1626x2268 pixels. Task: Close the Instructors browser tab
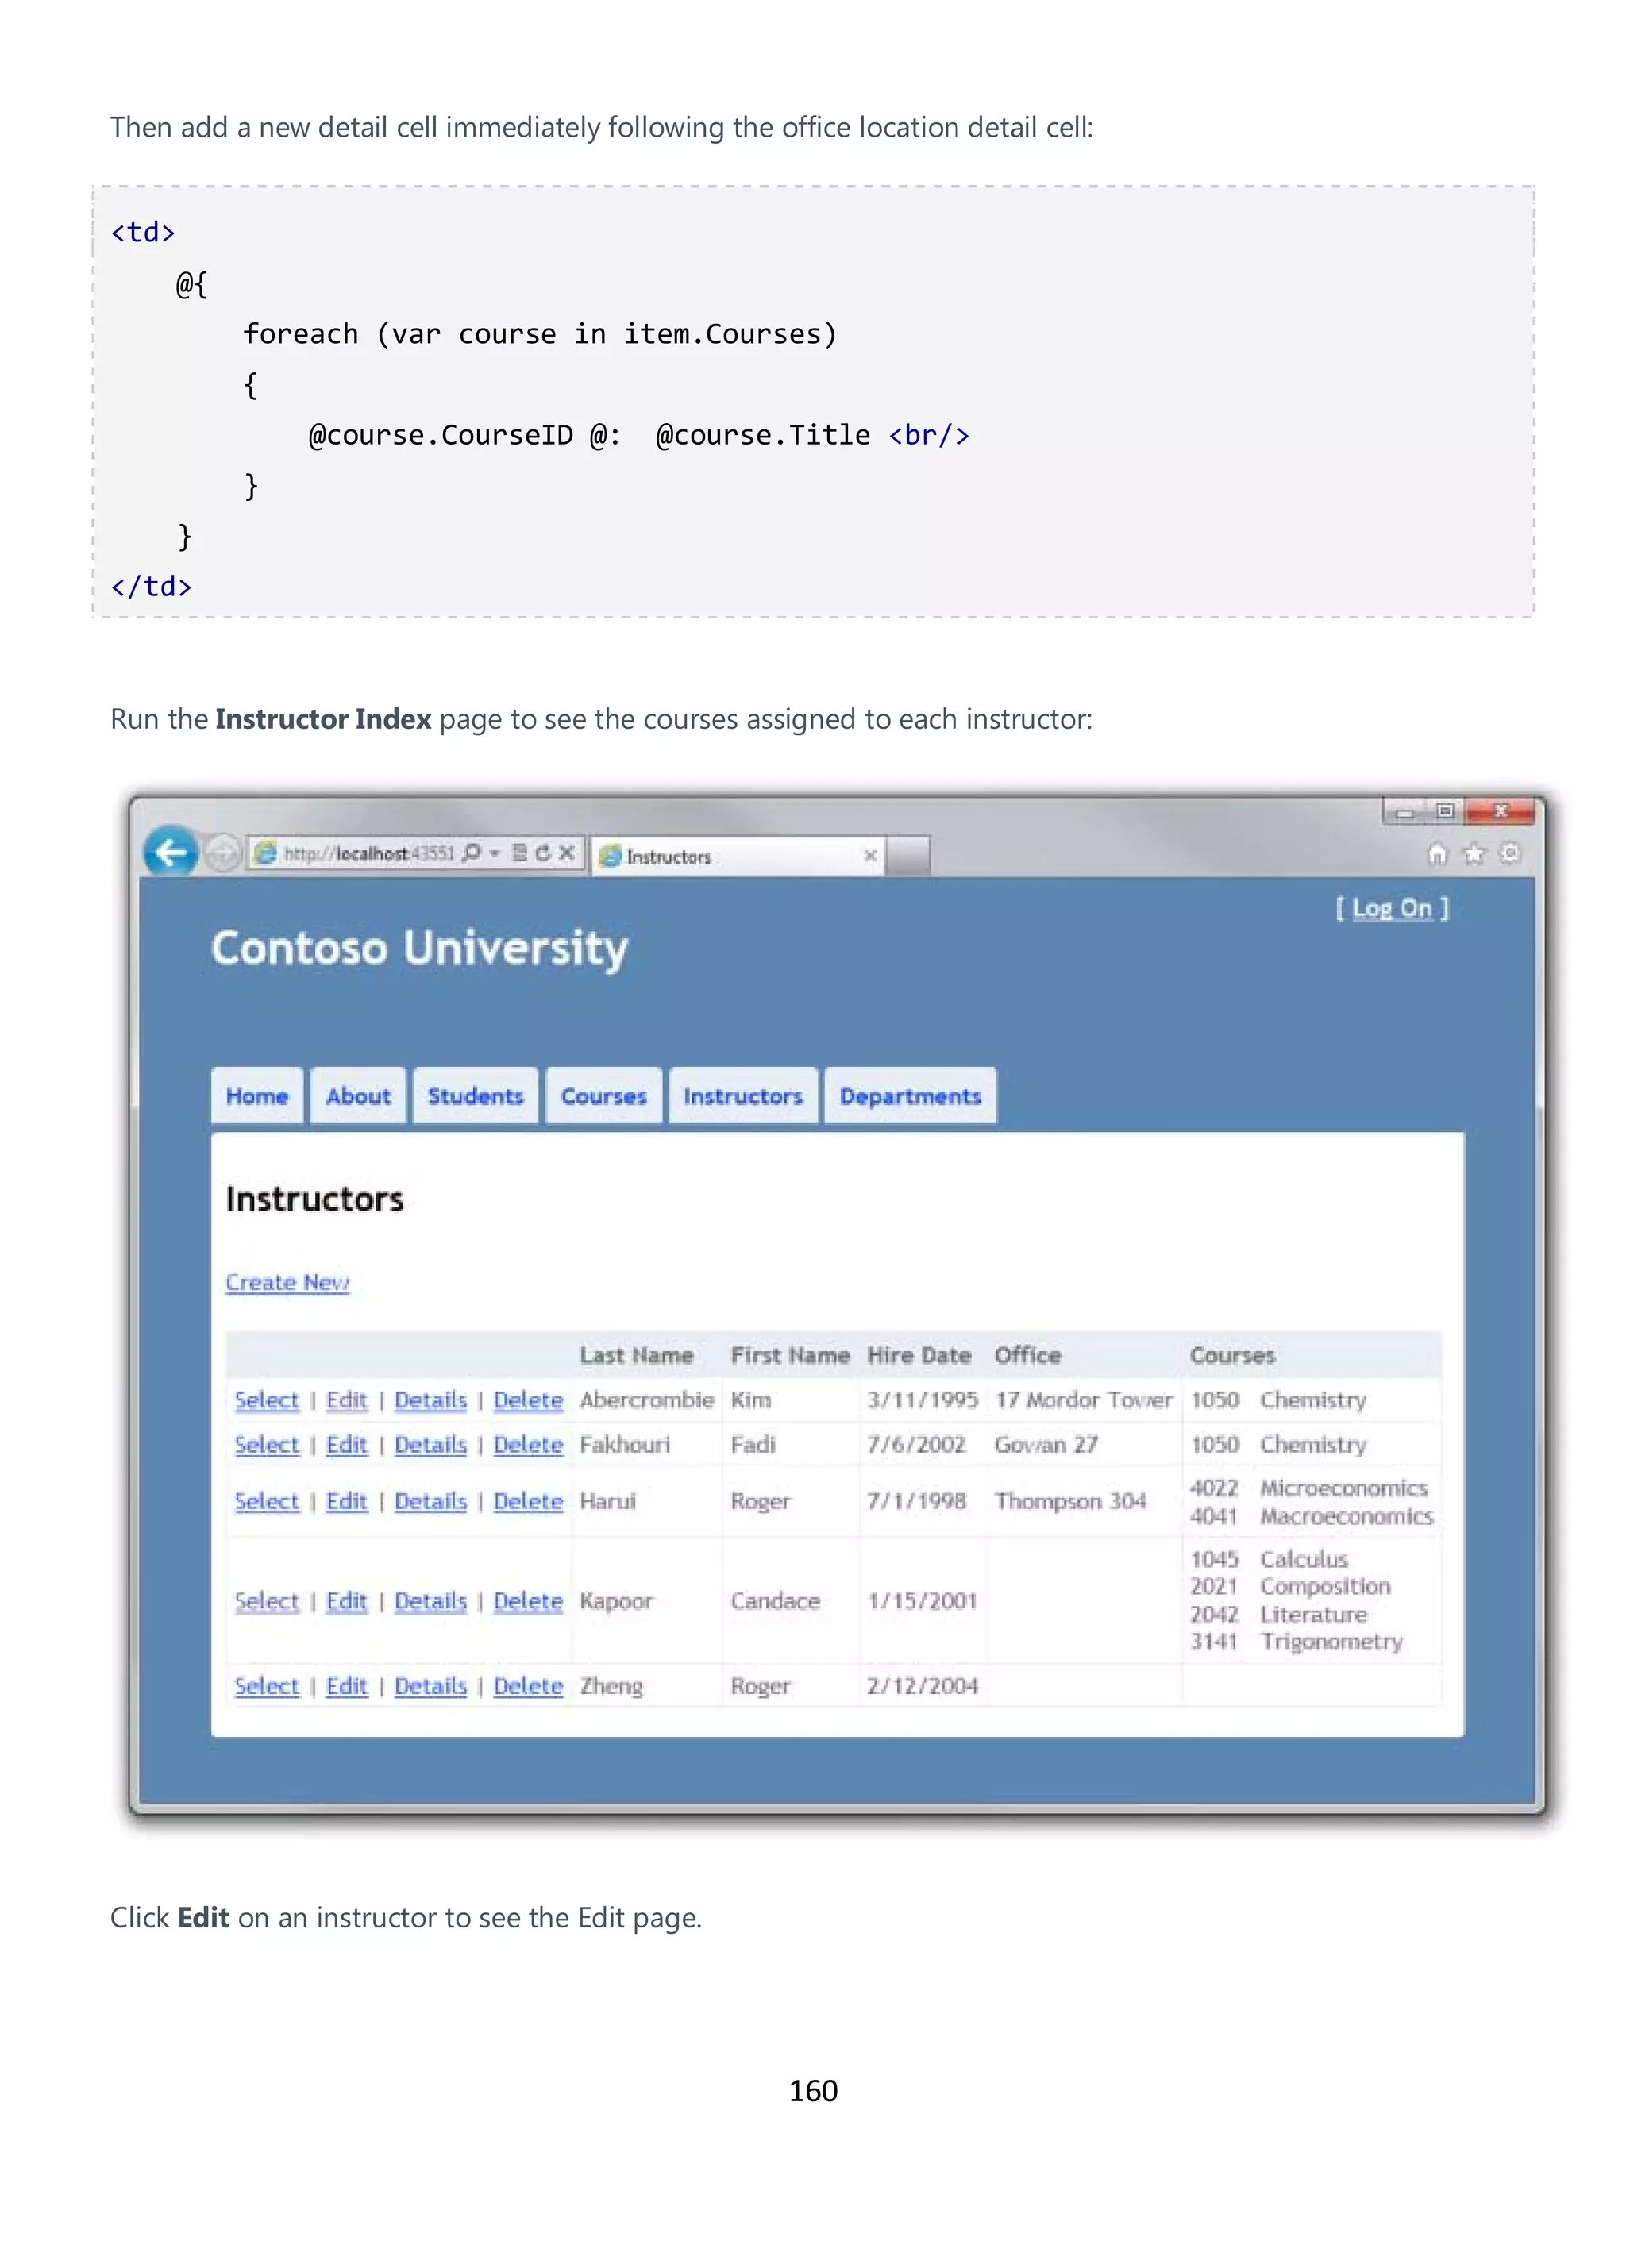coord(870,855)
